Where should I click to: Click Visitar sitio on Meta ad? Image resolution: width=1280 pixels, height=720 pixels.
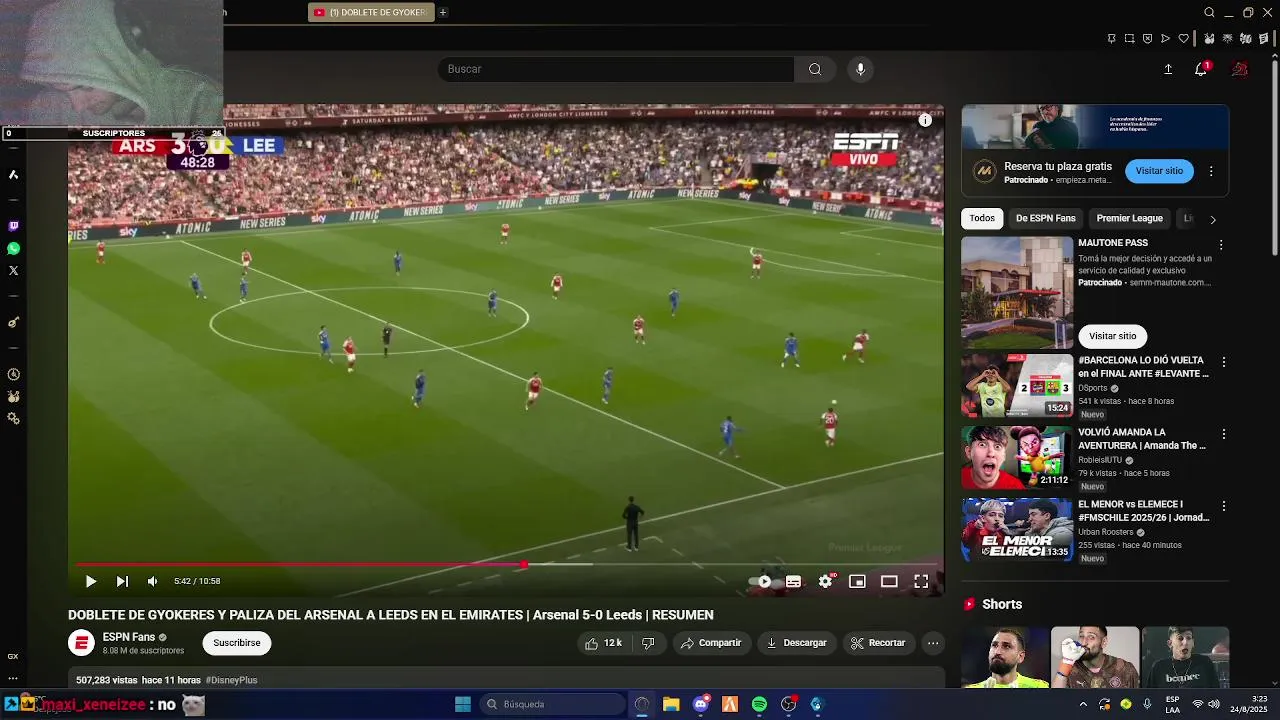click(1159, 171)
